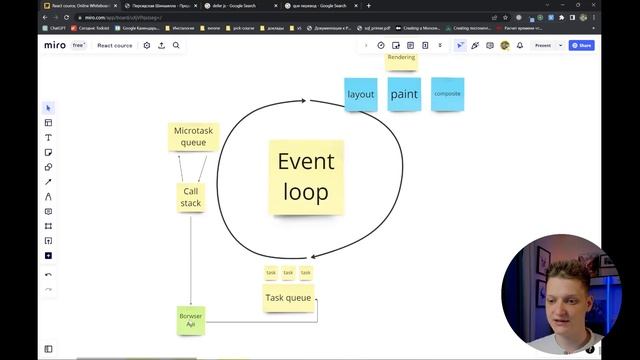The height and width of the screenshot is (360, 640).
Task: Select the Frame tool
Action: (x=49, y=226)
